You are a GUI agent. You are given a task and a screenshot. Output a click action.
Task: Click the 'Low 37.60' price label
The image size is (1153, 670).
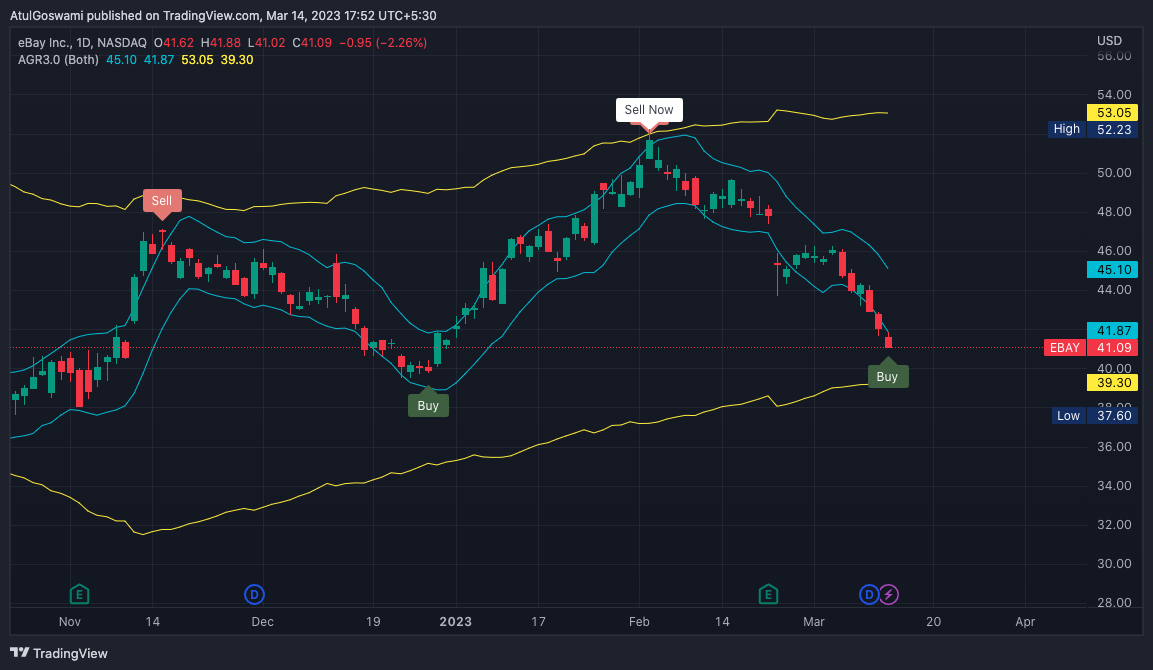[1095, 416]
